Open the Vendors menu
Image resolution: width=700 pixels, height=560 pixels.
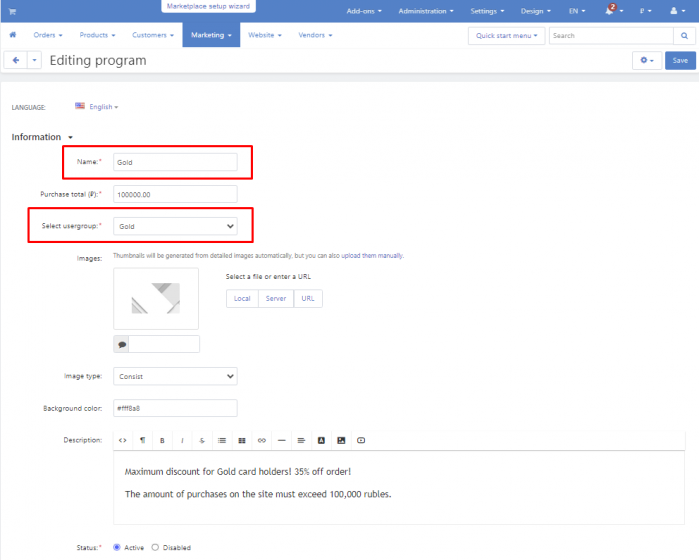(x=315, y=35)
